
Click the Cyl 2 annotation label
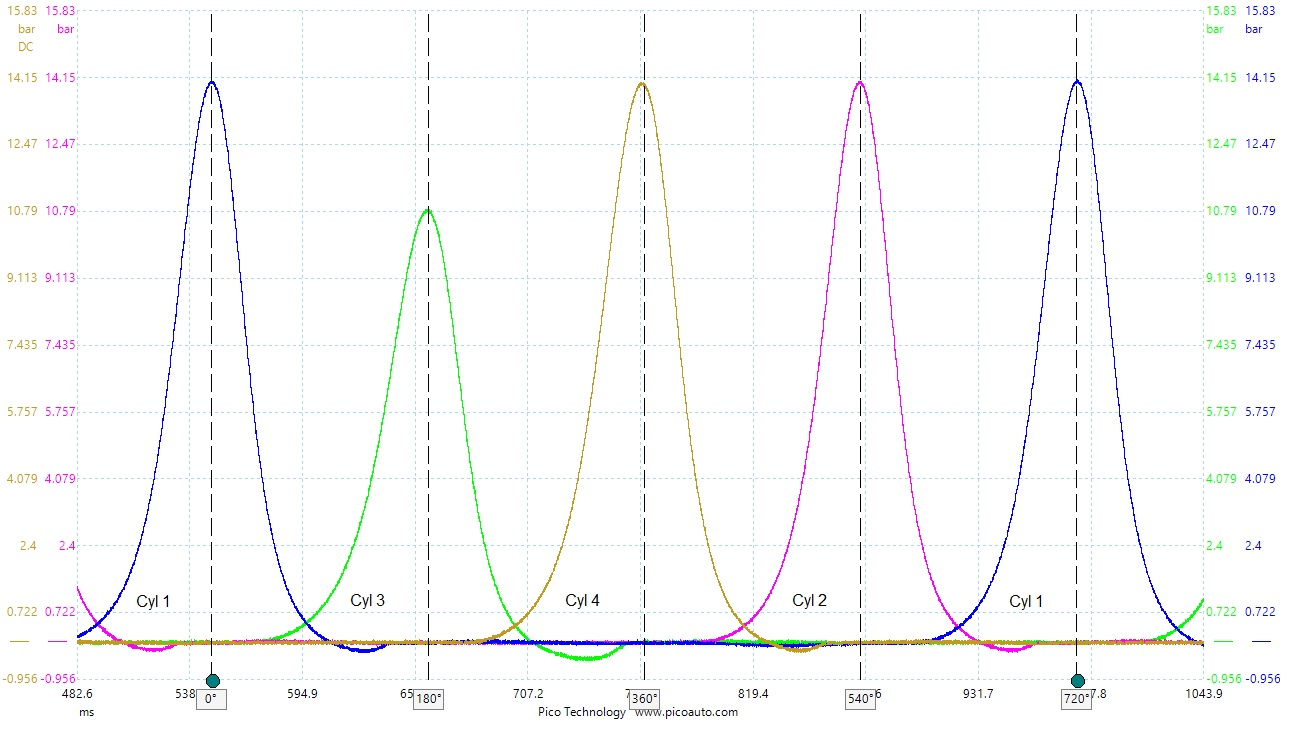coord(809,601)
